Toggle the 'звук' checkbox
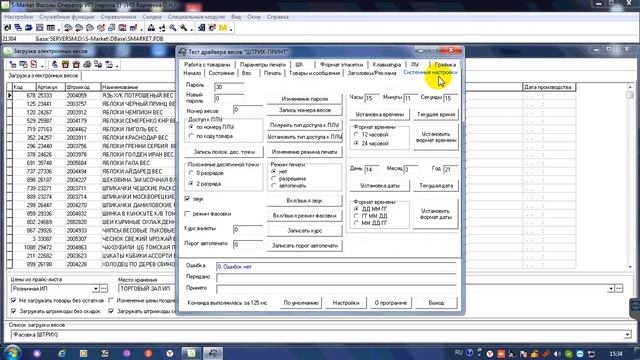This screenshot has width=640, height=360. click(187, 199)
